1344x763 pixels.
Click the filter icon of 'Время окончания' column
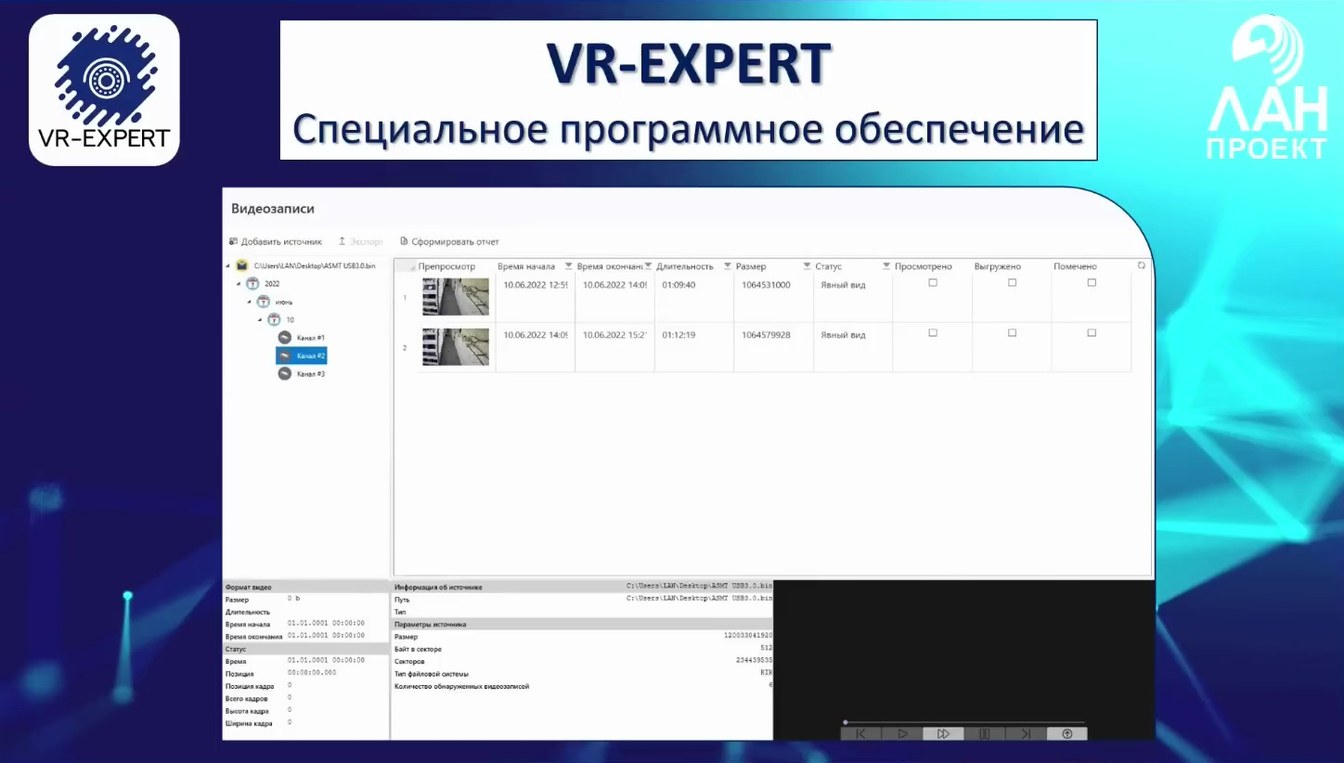click(x=648, y=267)
